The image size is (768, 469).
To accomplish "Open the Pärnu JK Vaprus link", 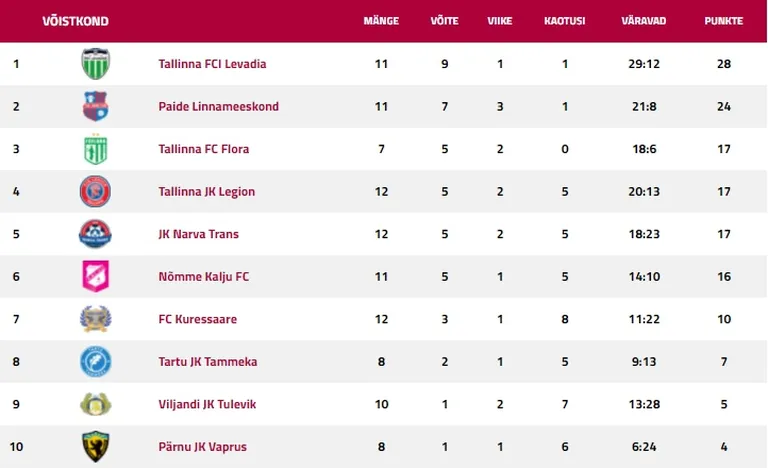I will pyautogui.click(x=202, y=446).
